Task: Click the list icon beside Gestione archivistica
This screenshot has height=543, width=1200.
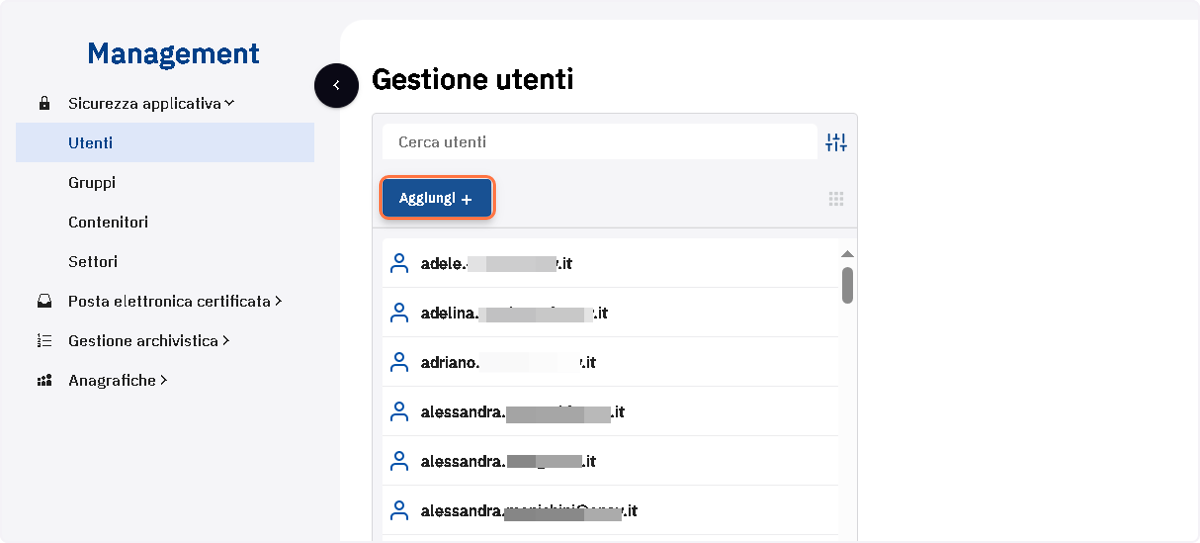Action: (44, 341)
